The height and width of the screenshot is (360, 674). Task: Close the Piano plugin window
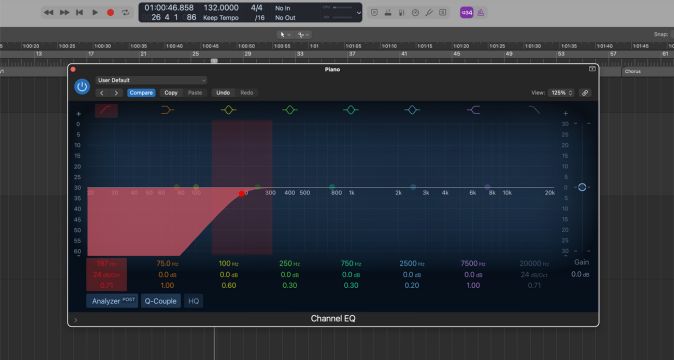coord(73,69)
